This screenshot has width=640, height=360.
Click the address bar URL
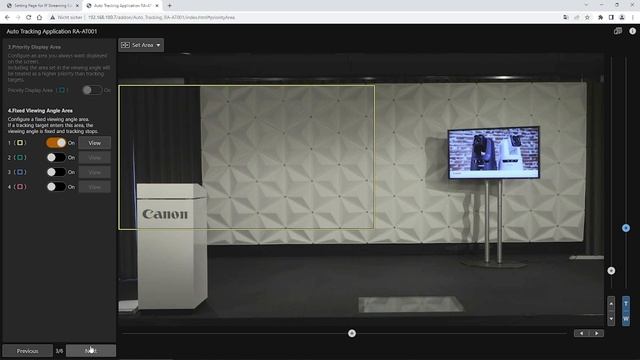tap(161, 18)
